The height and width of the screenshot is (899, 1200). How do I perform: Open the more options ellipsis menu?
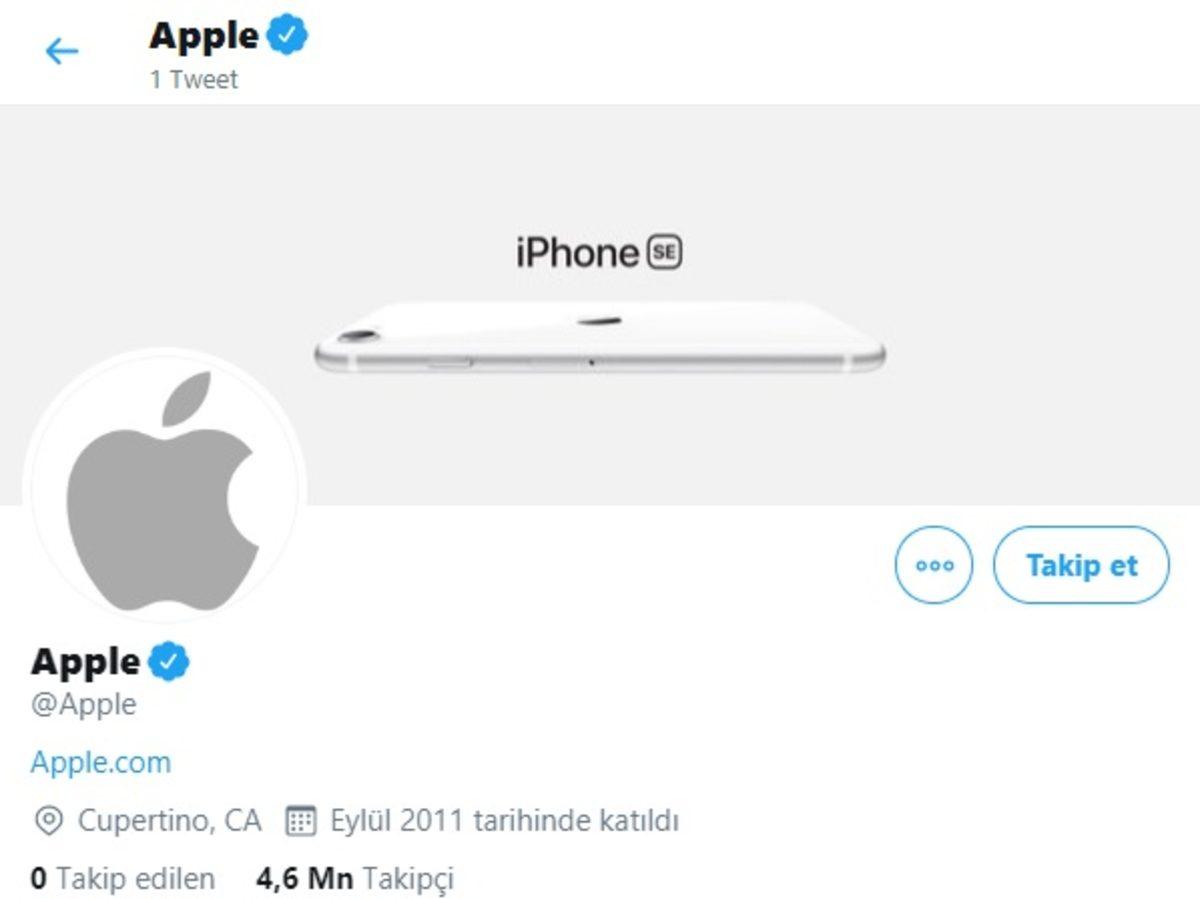click(x=934, y=565)
